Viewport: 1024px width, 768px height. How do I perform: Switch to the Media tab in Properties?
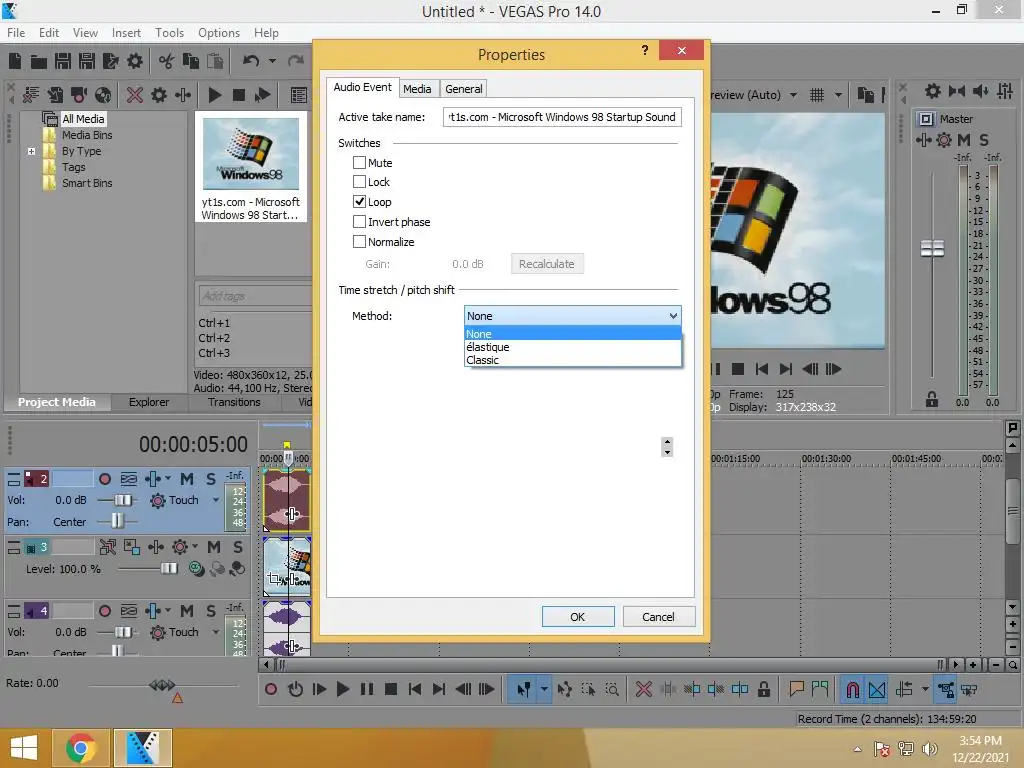[x=417, y=89]
